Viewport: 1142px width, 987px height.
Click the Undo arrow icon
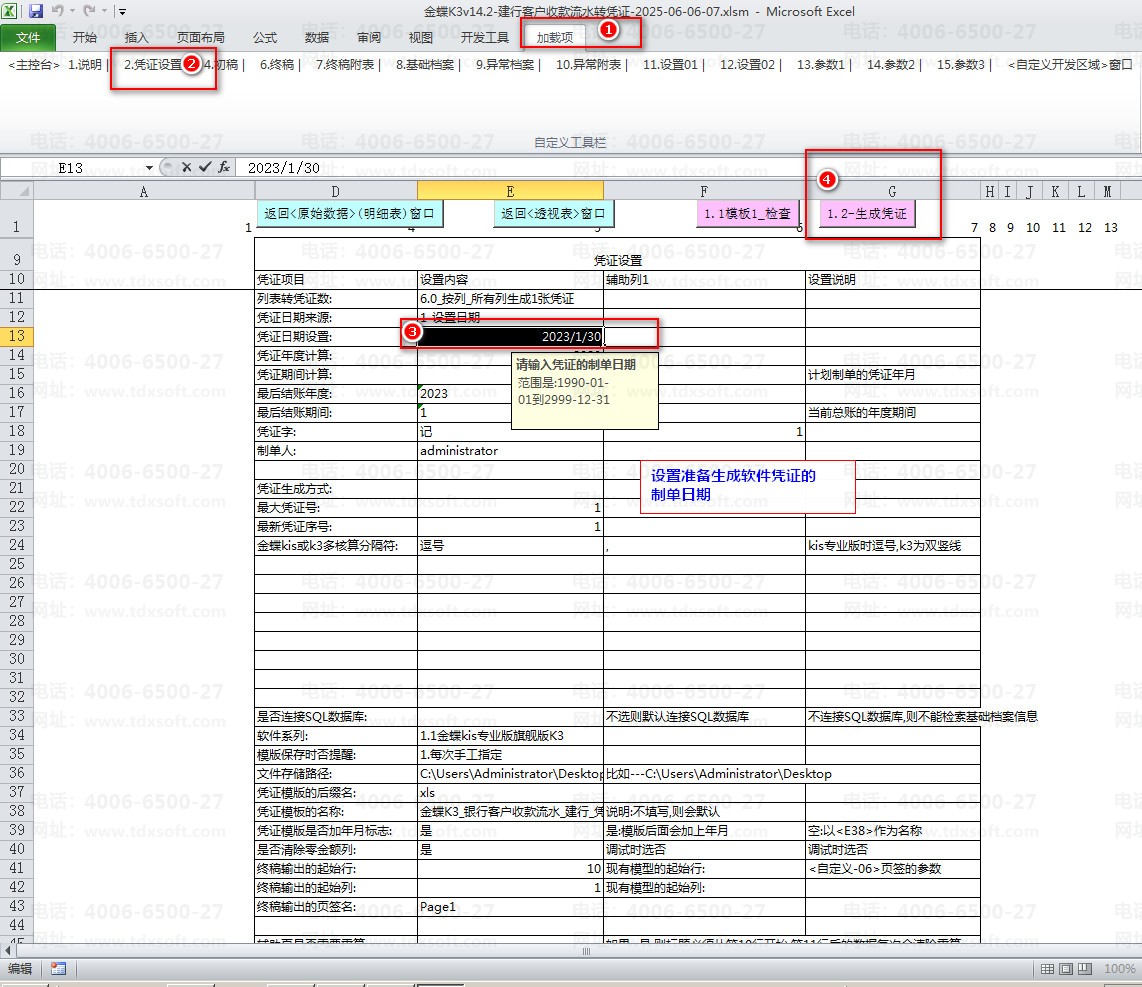58,12
